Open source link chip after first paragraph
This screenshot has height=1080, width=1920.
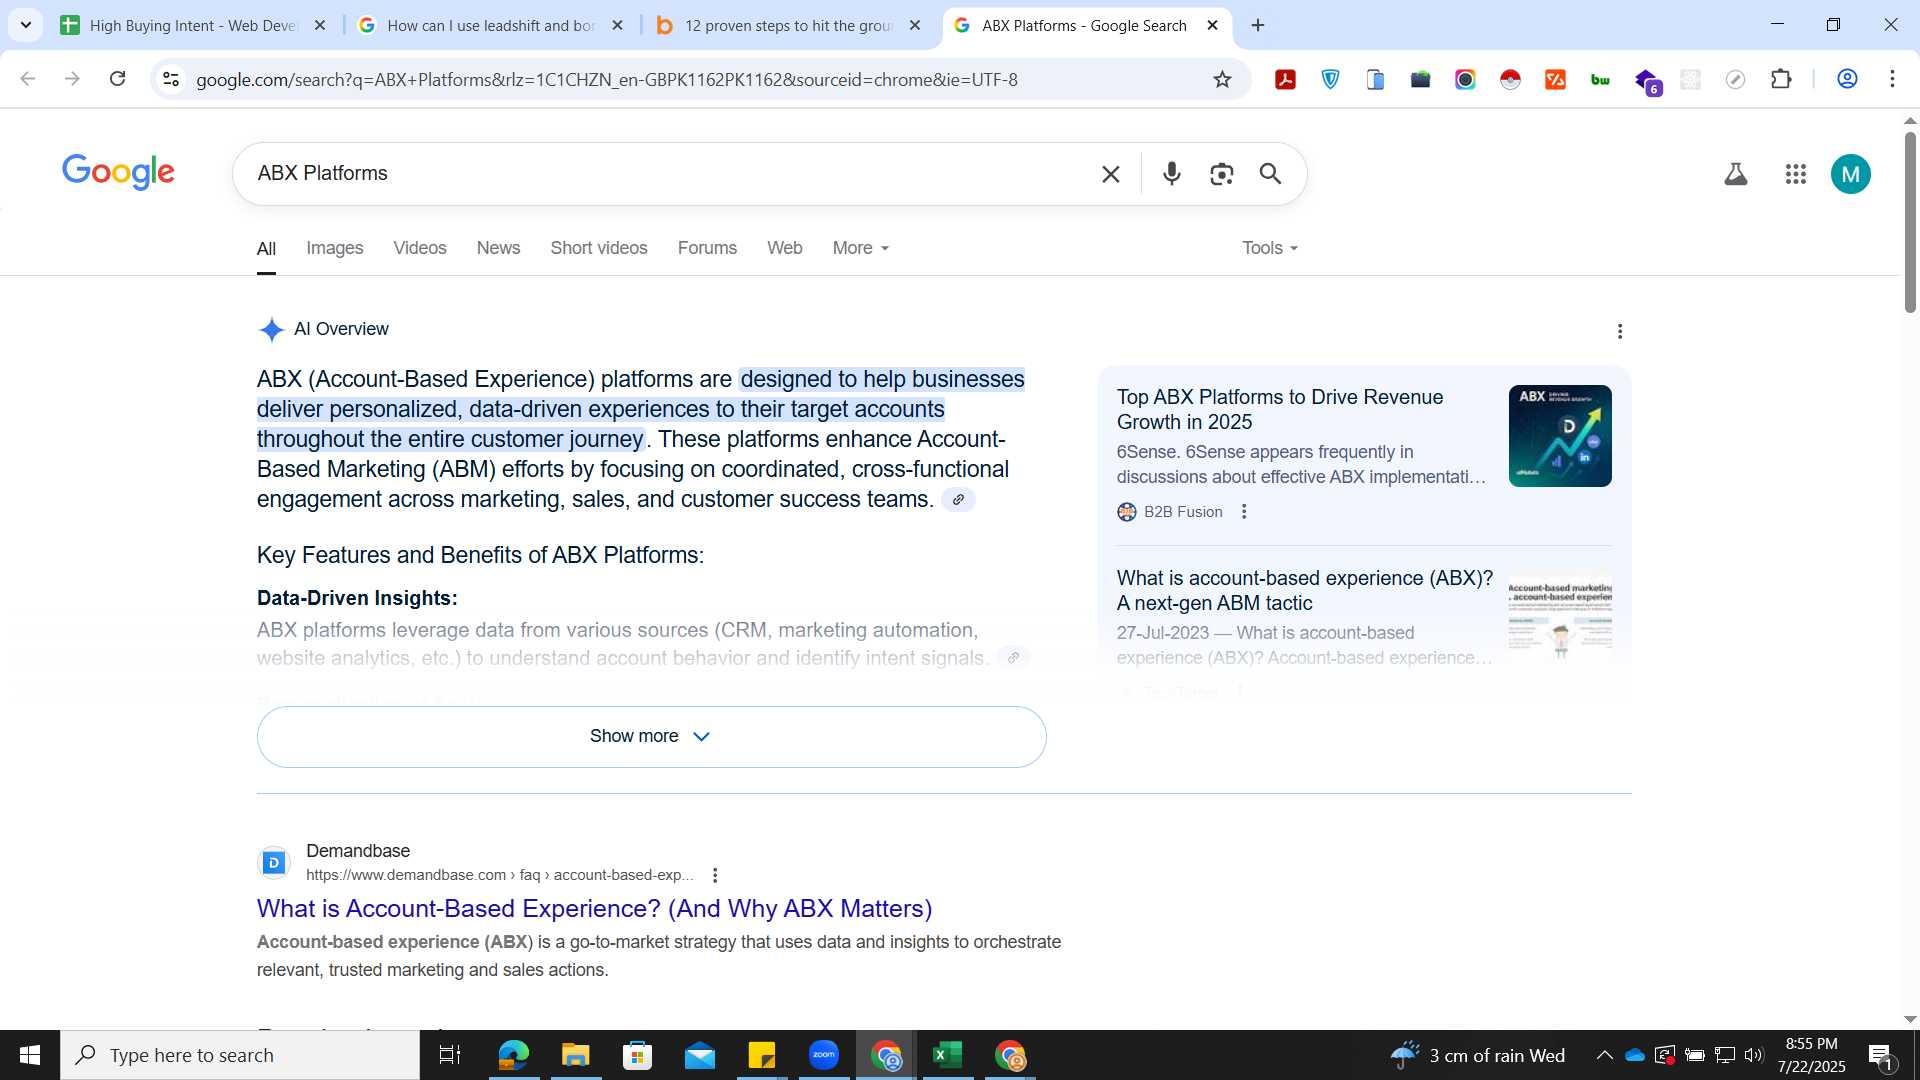coord(958,499)
